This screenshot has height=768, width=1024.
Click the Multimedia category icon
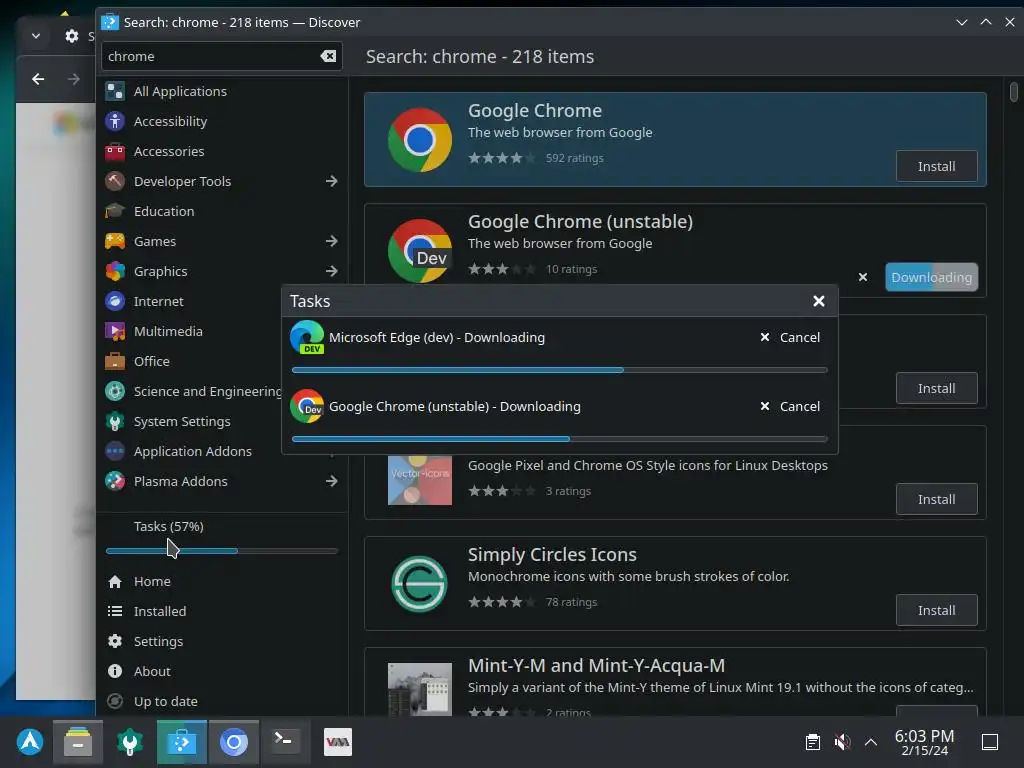tap(115, 332)
